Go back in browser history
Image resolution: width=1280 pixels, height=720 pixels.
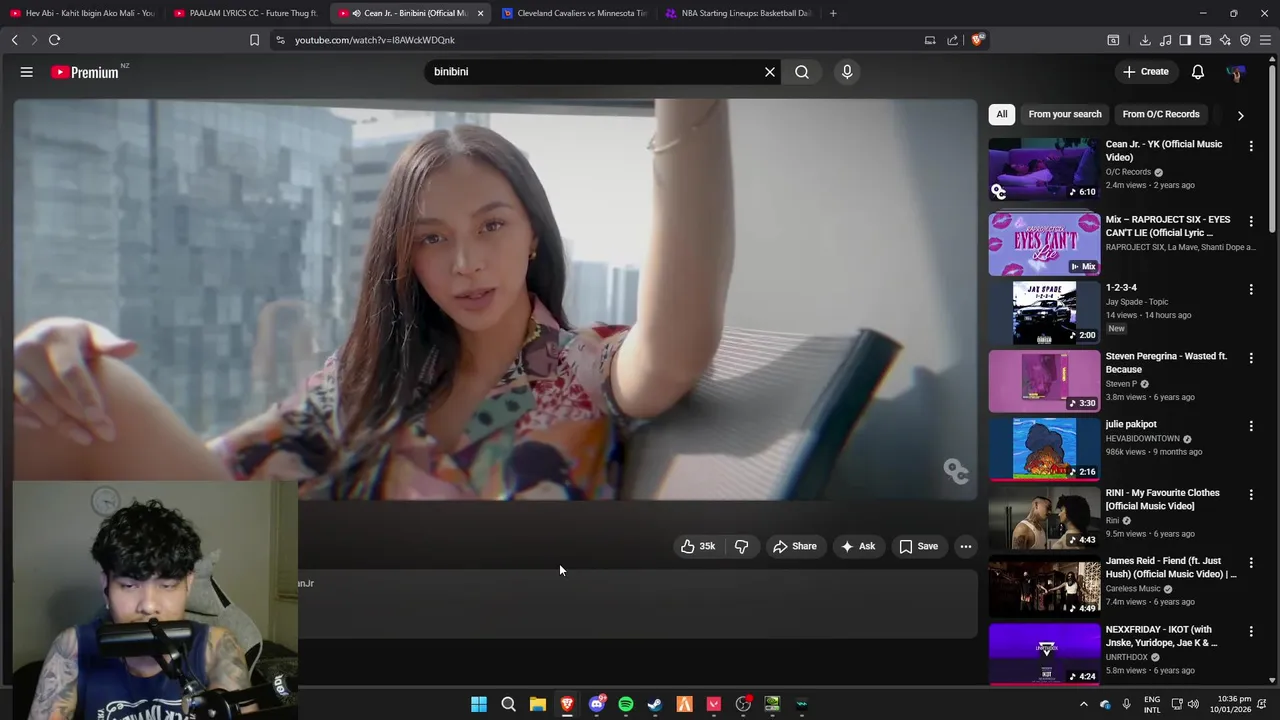tap(14, 40)
